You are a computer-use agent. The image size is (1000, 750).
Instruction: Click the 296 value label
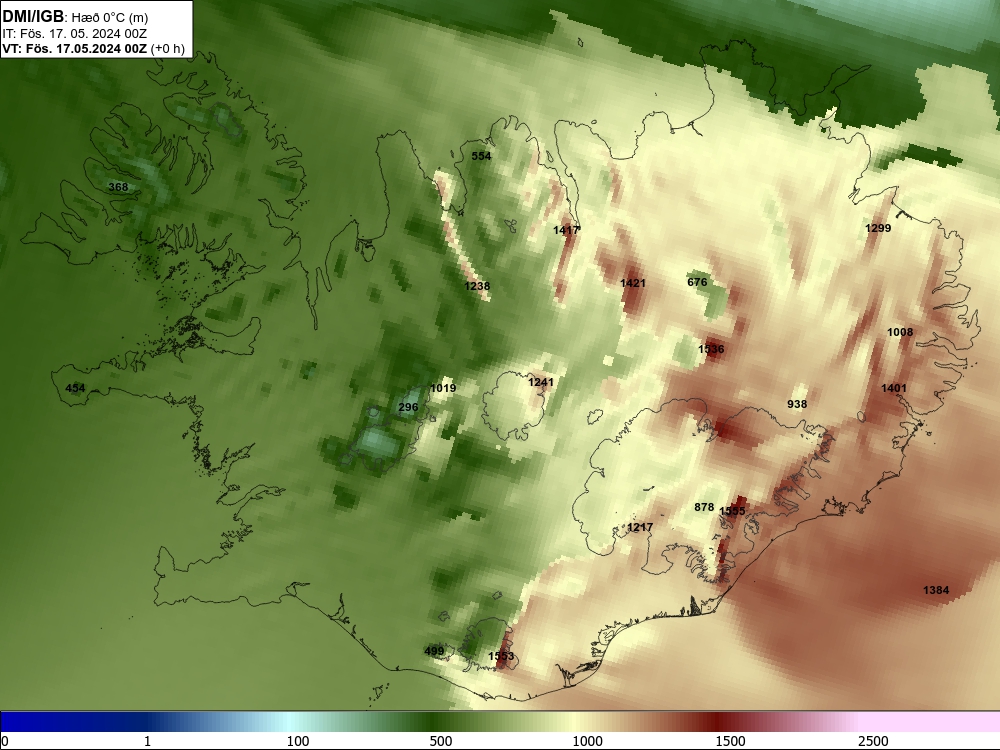point(408,407)
